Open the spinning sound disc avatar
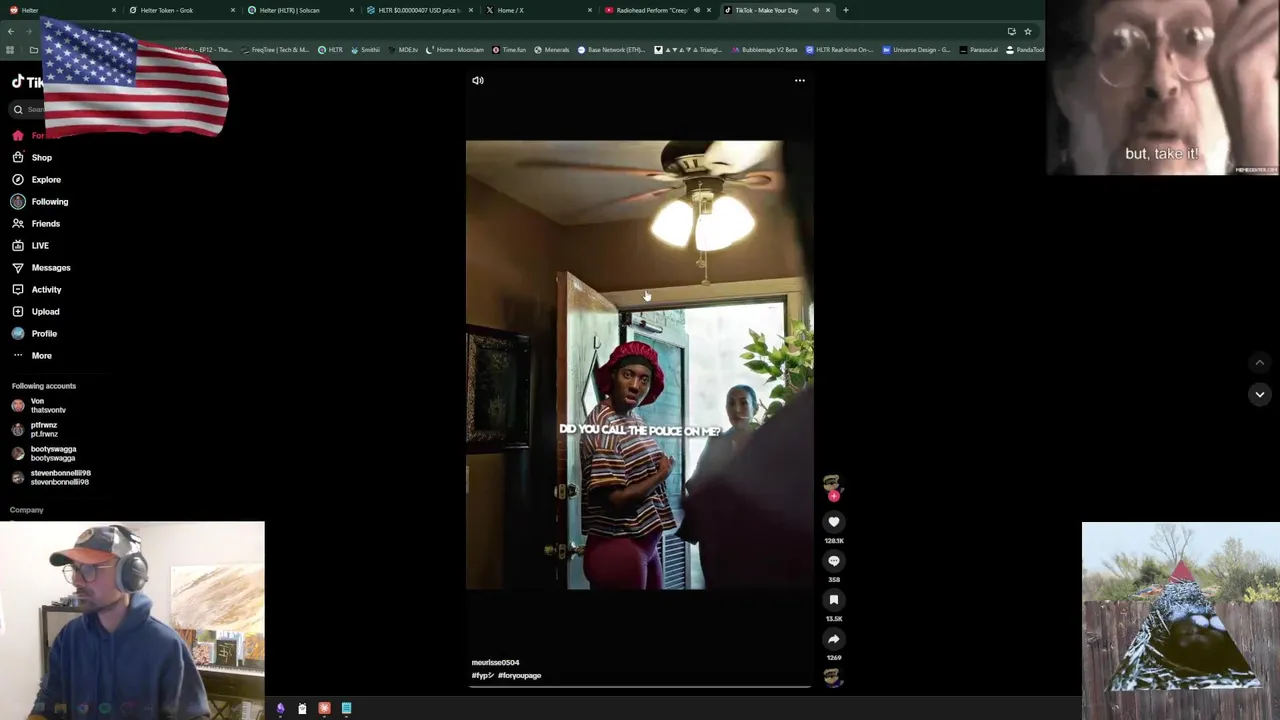This screenshot has width=1280, height=720. click(832, 679)
